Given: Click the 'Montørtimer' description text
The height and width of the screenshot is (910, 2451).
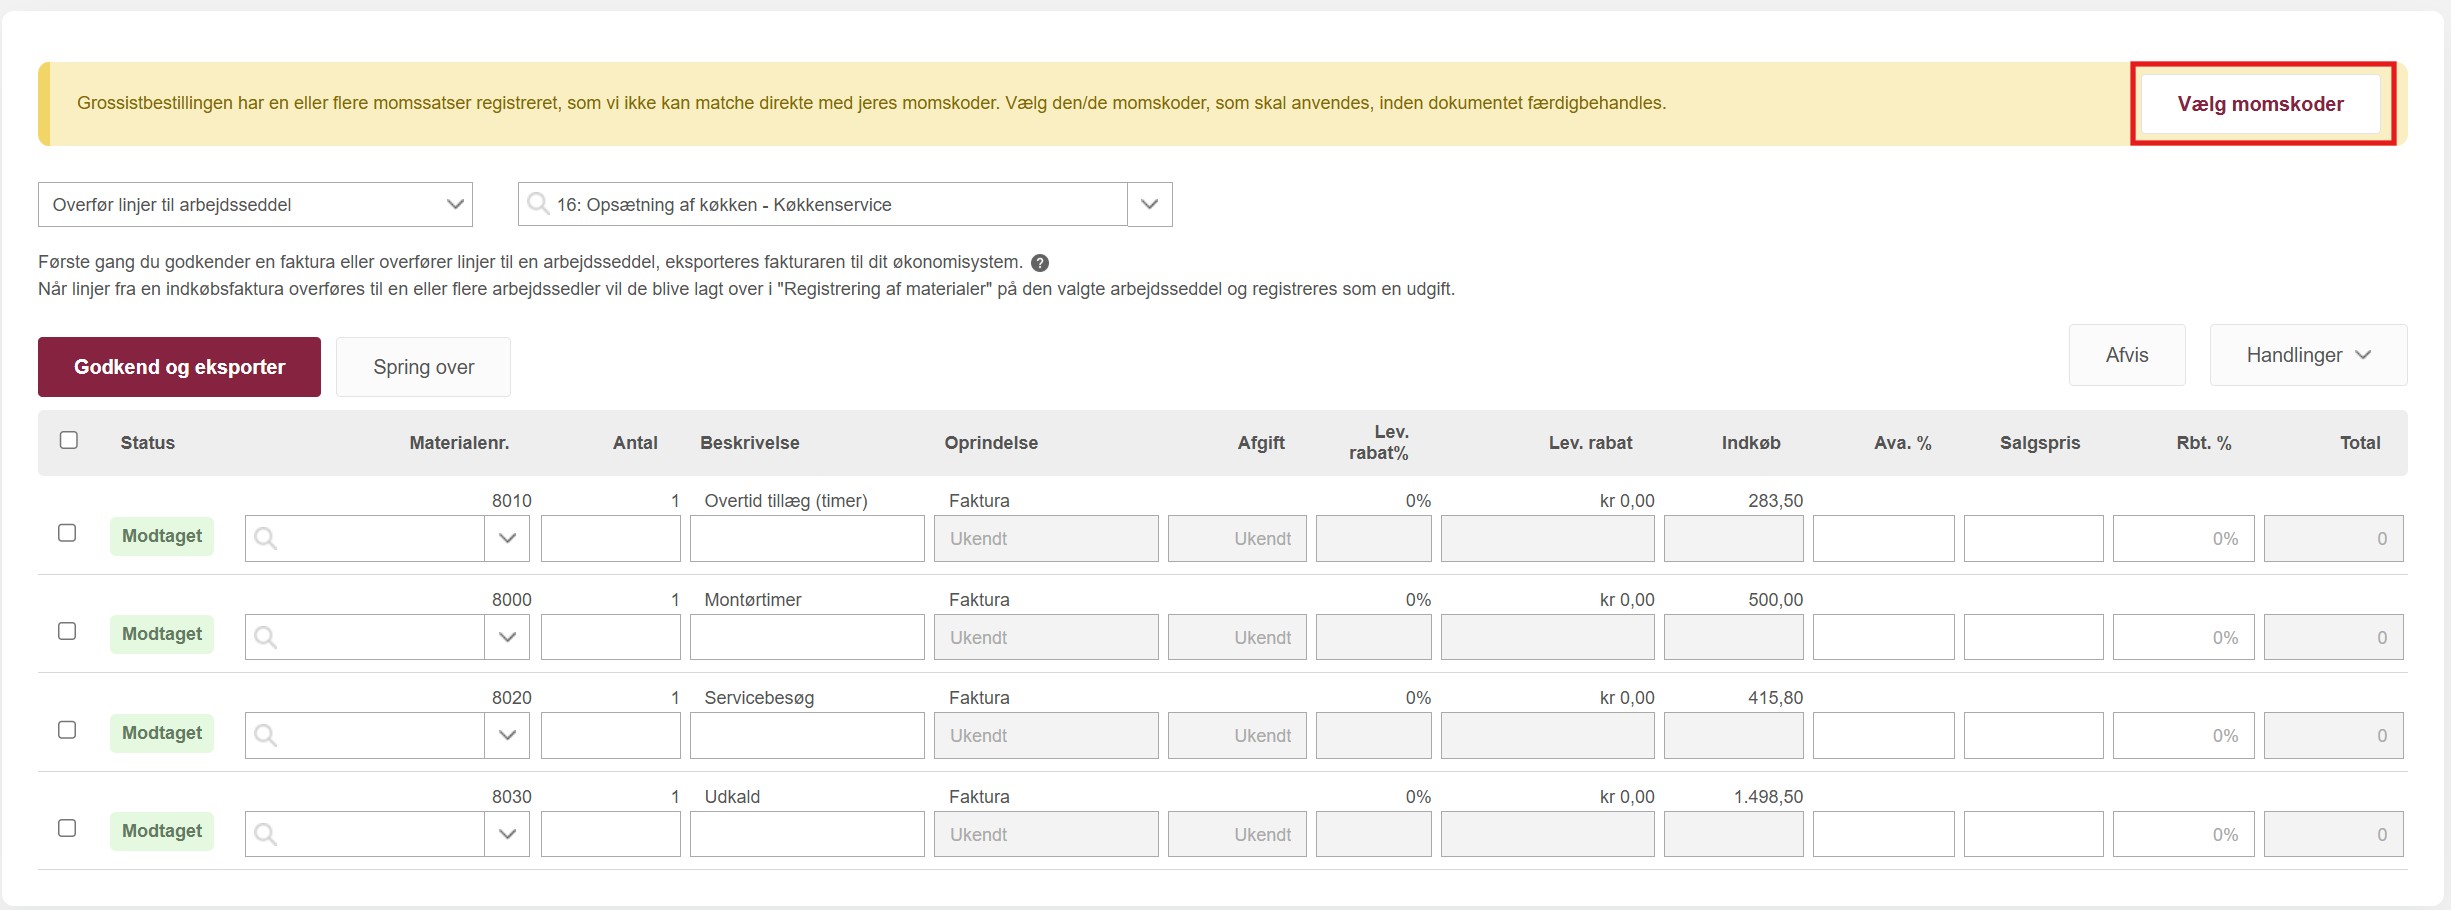Looking at the screenshot, I should [x=753, y=600].
